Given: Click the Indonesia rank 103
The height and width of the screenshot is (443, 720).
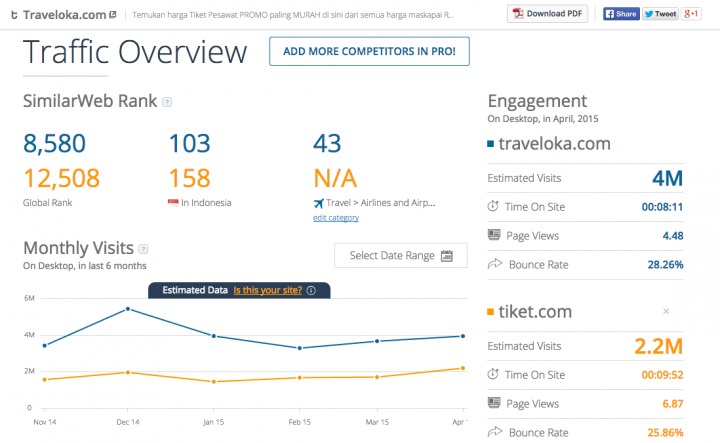Looking at the screenshot, I should click(x=189, y=143).
